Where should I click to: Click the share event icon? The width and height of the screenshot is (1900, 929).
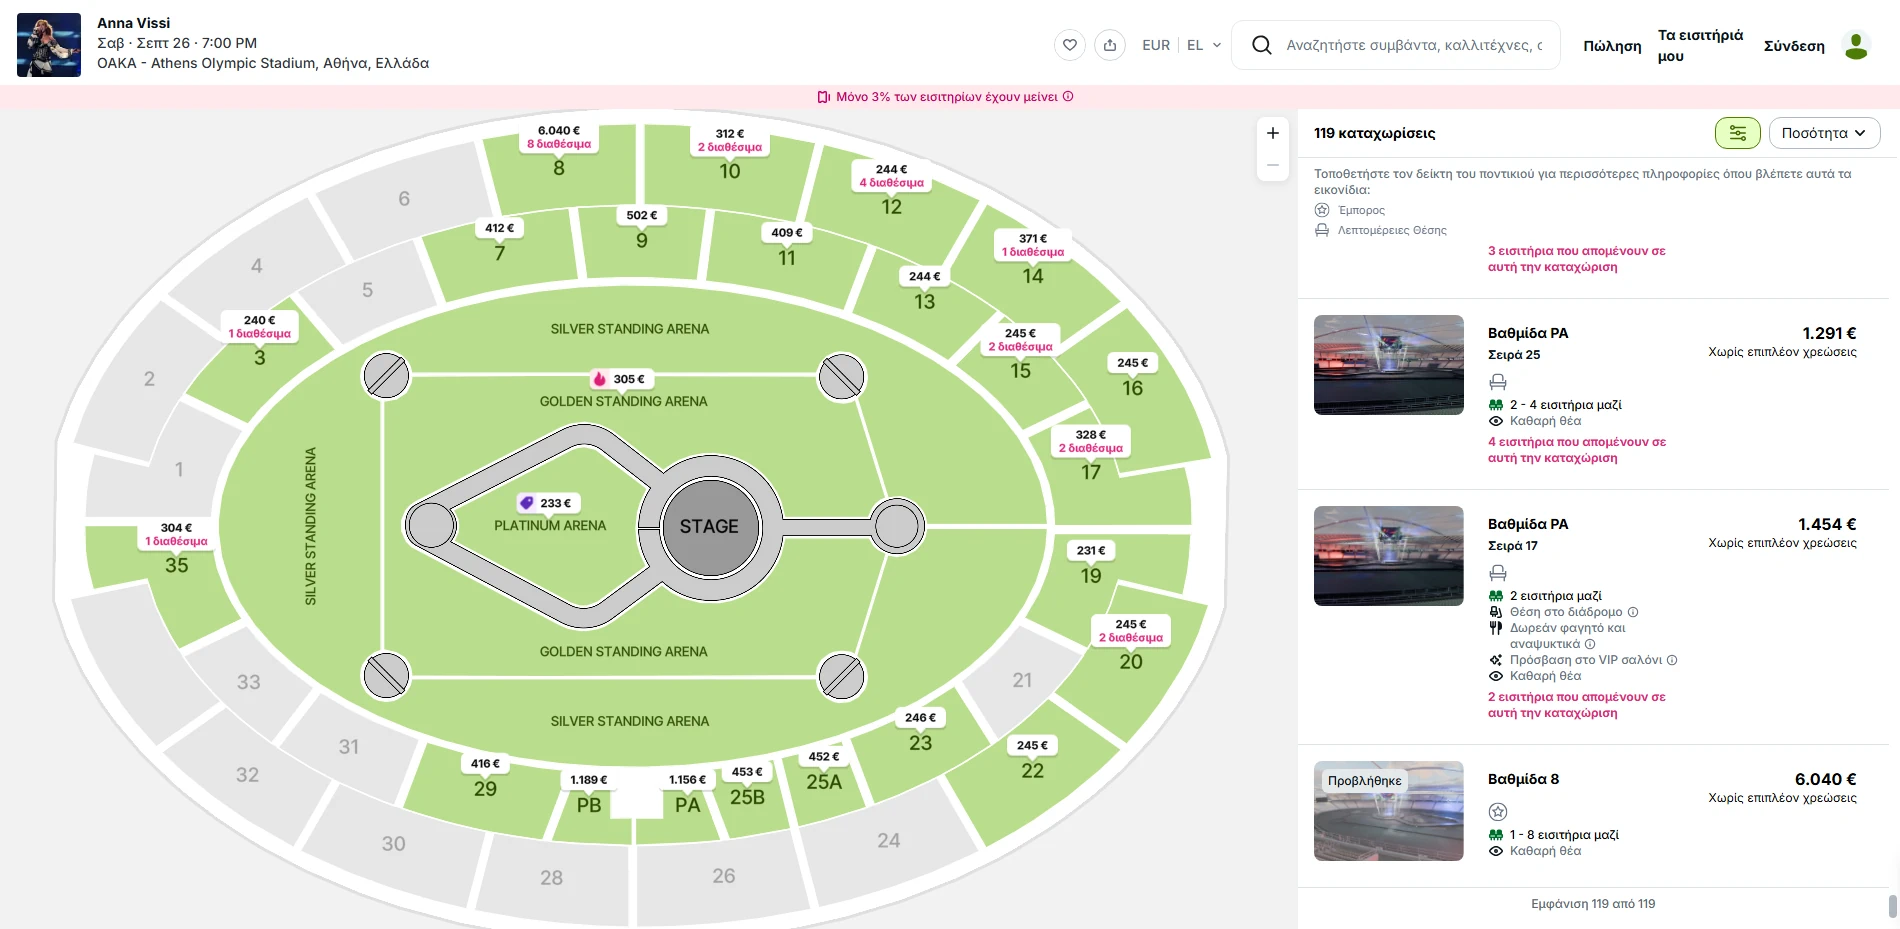[x=1110, y=45]
